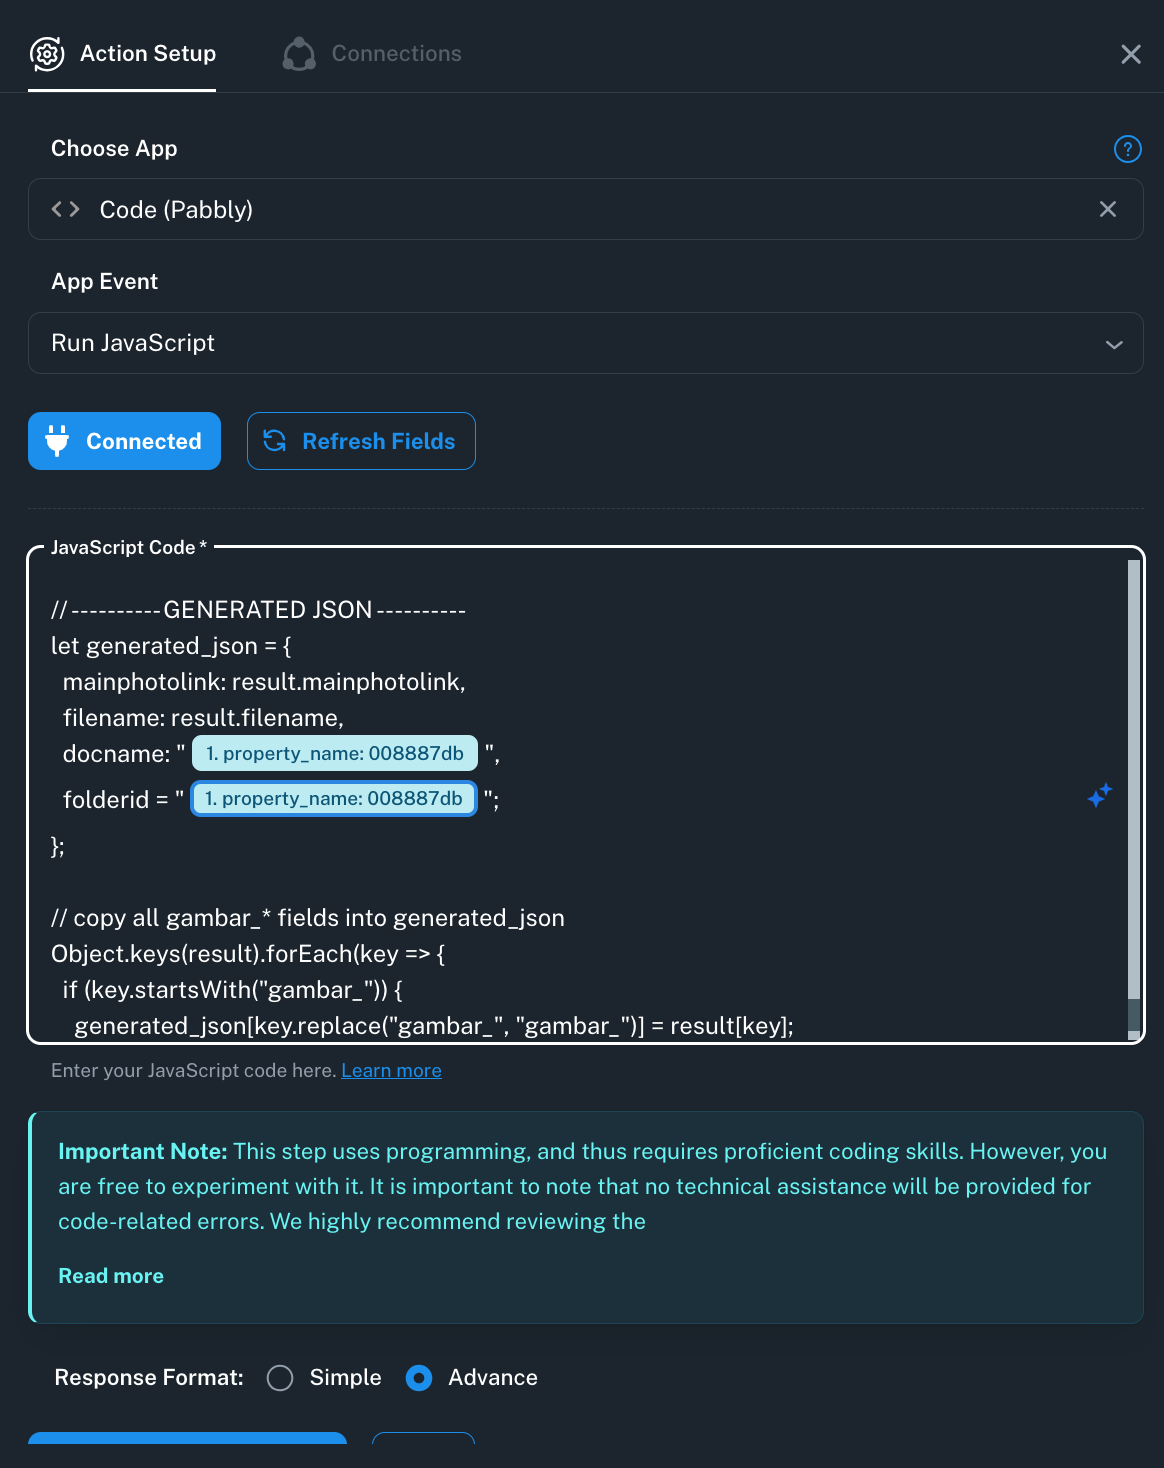Image resolution: width=1164 pixels, height=1468 pixels.
Task: Close the Action Setup panel
Action: pyautogui.click(x=1131, y=54)
